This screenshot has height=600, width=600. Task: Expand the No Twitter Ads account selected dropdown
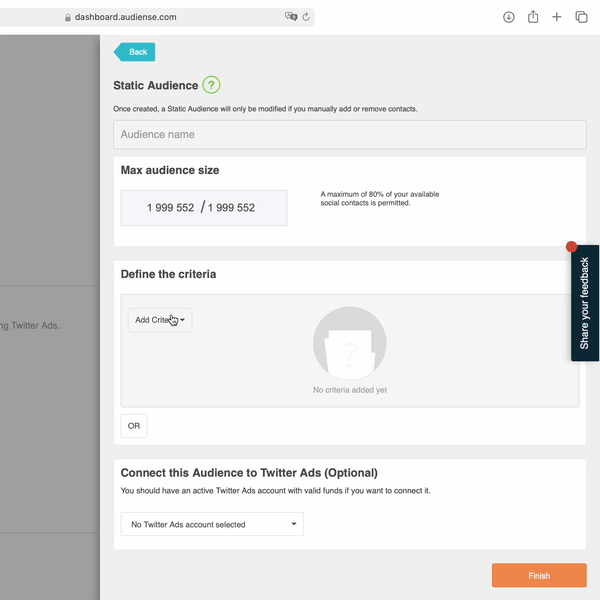(212, 524)
